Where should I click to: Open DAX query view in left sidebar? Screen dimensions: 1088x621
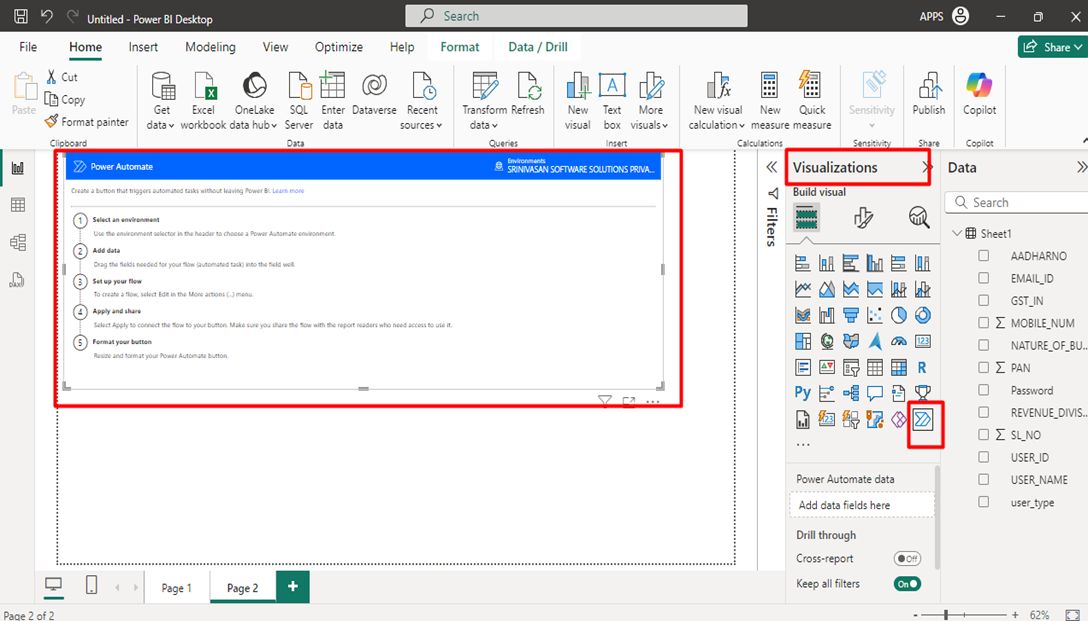coord(17,280)
